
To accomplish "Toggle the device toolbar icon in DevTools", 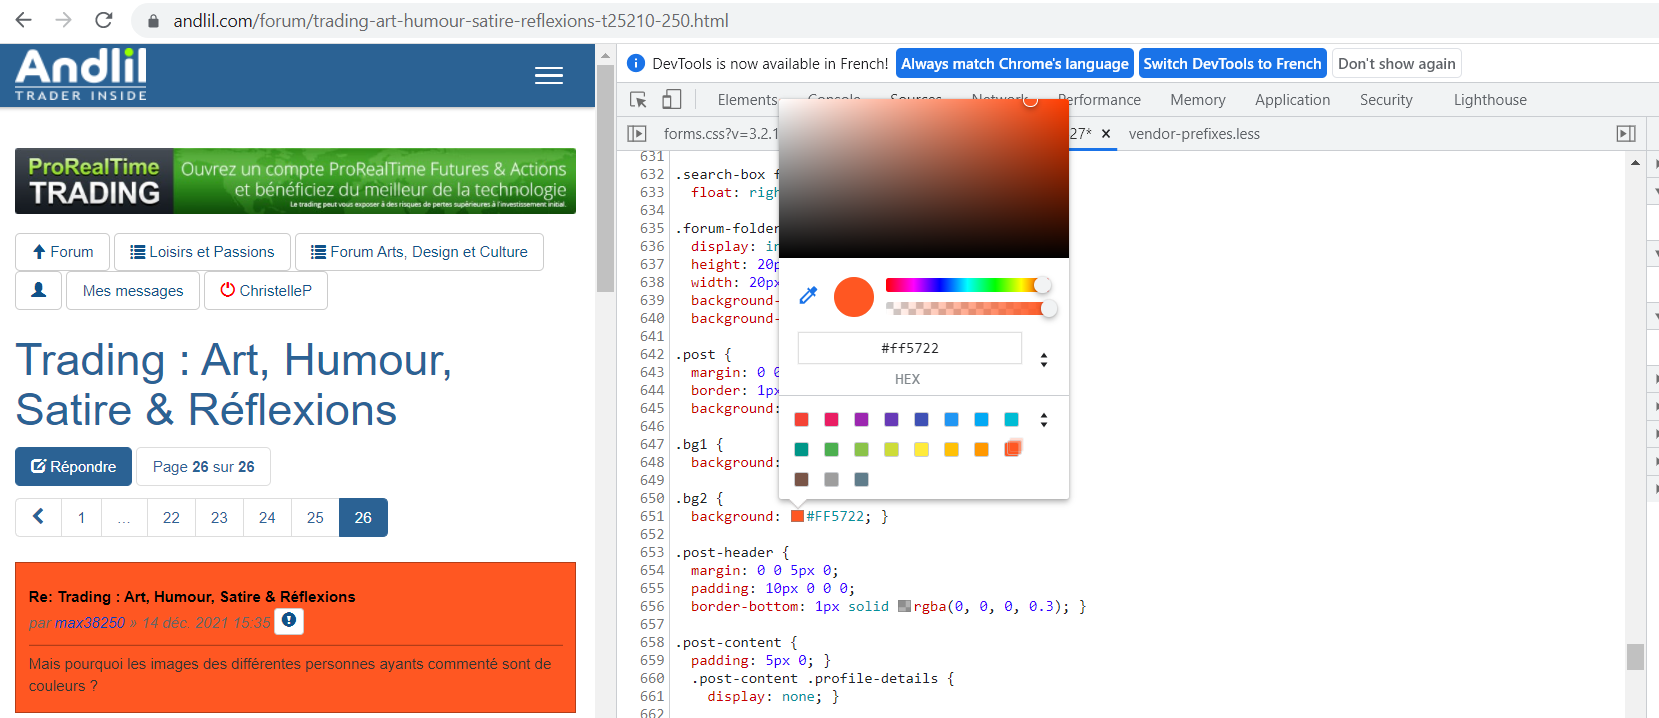I will pyautogui.click(x=672, y=99).
